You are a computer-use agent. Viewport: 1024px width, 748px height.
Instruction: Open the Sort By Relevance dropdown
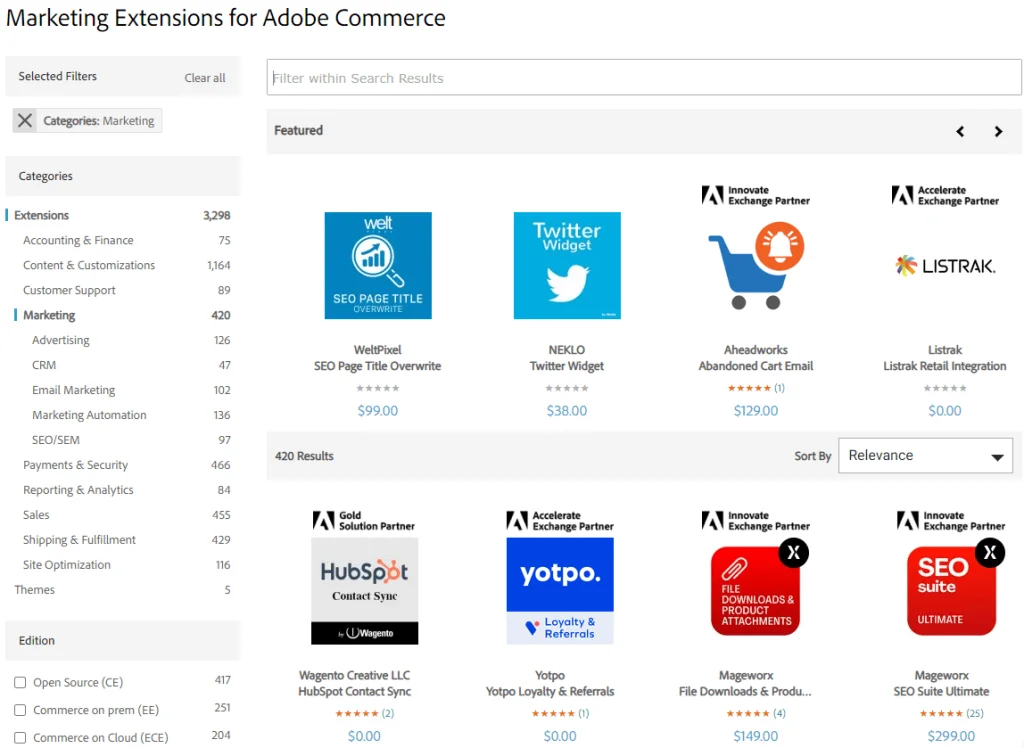925,456
